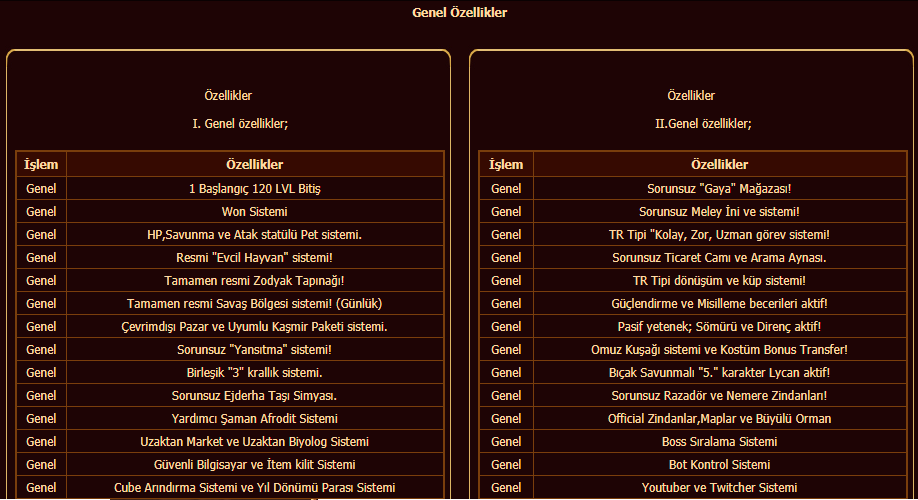This screenshot has height=500, width=918.
Task: Select the 'Boss Sıralama Sistemi' cell
Action: point(720,441)
